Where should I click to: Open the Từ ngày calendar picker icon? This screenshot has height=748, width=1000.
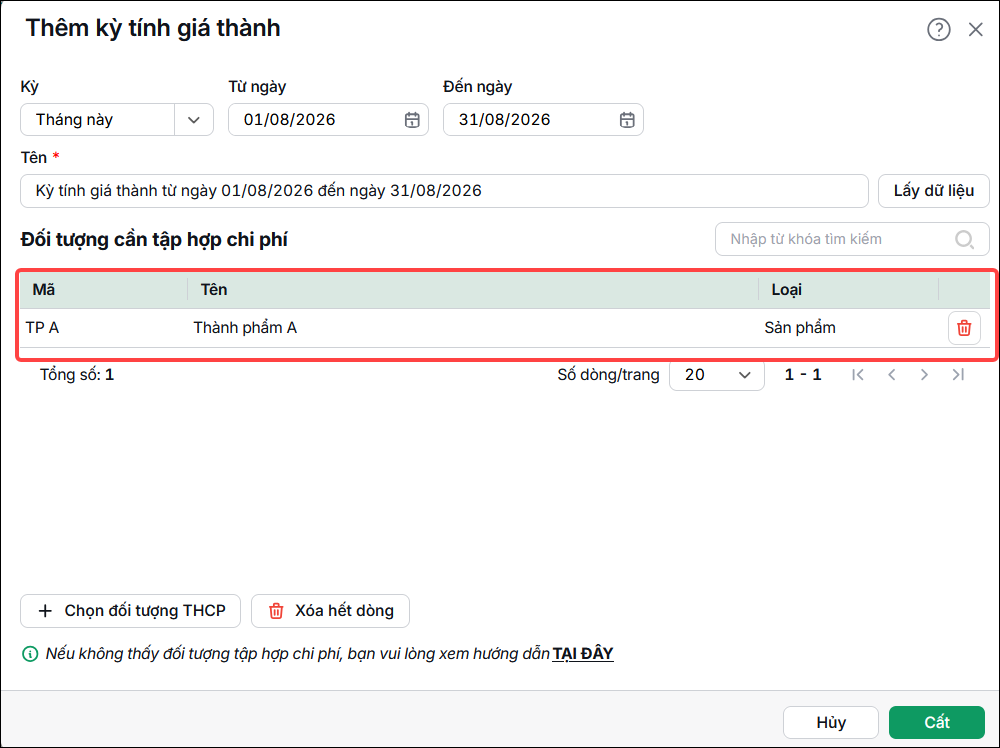point(412,120)
